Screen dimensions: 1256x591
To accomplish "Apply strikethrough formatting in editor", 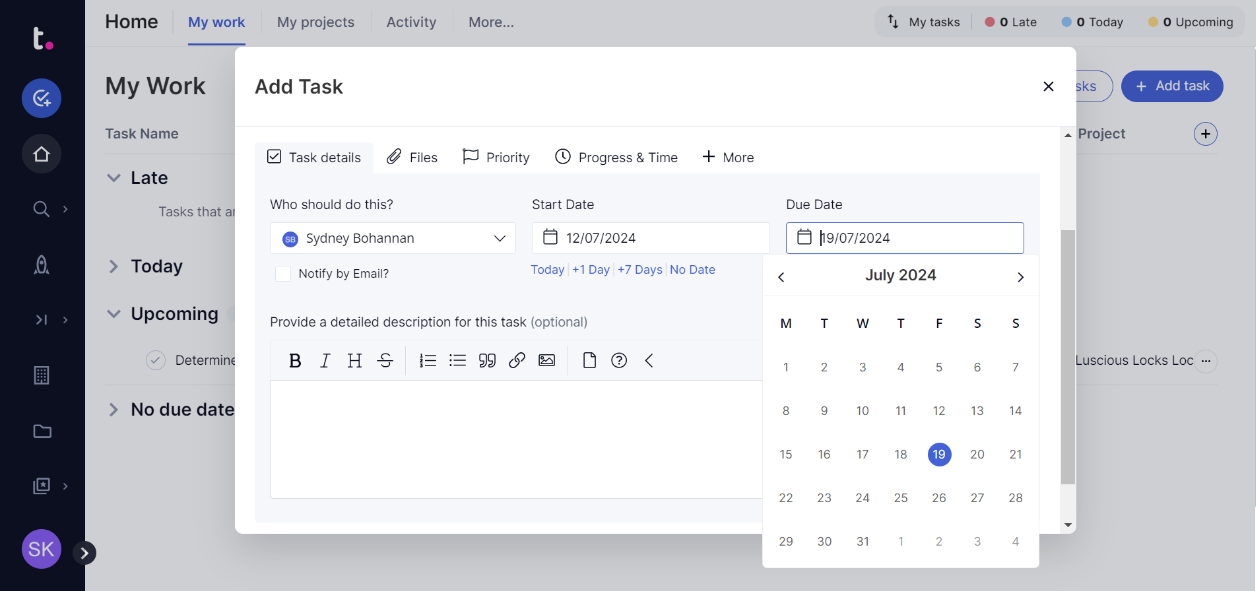I will click(x=385, y=361).
